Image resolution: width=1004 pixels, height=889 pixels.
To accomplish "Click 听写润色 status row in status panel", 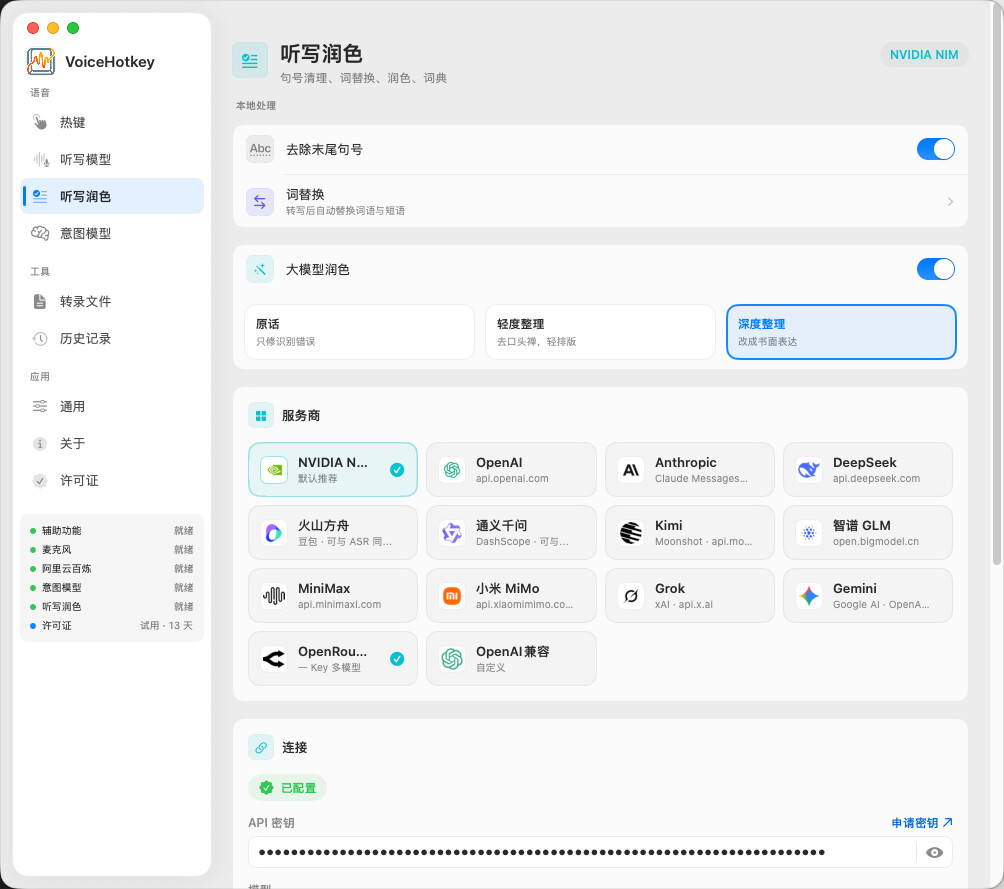I will coord(111,606).
